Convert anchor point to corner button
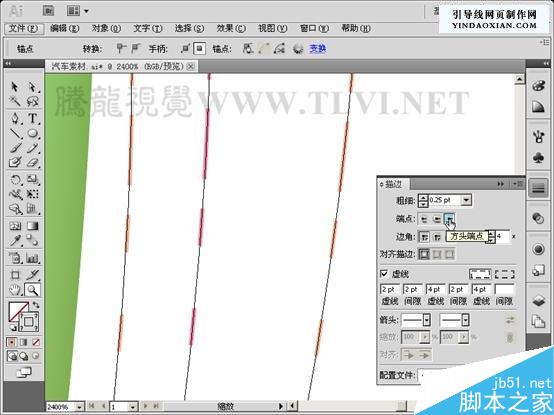 [121, 48]
